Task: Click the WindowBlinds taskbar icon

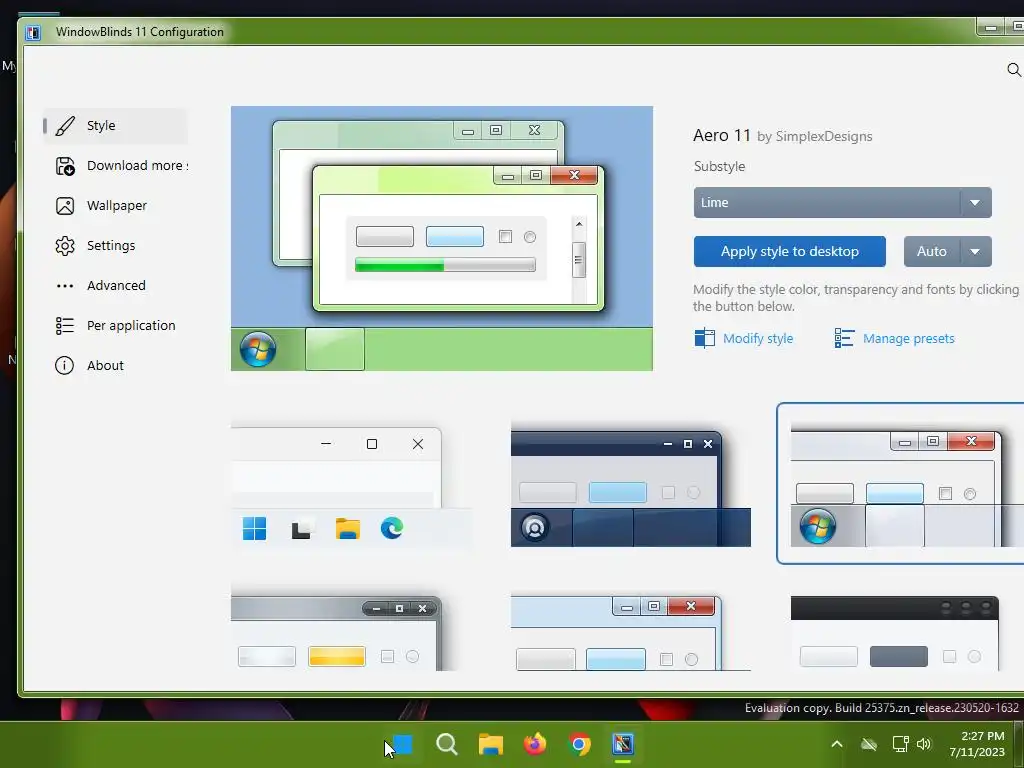Action: click(623, 744)
